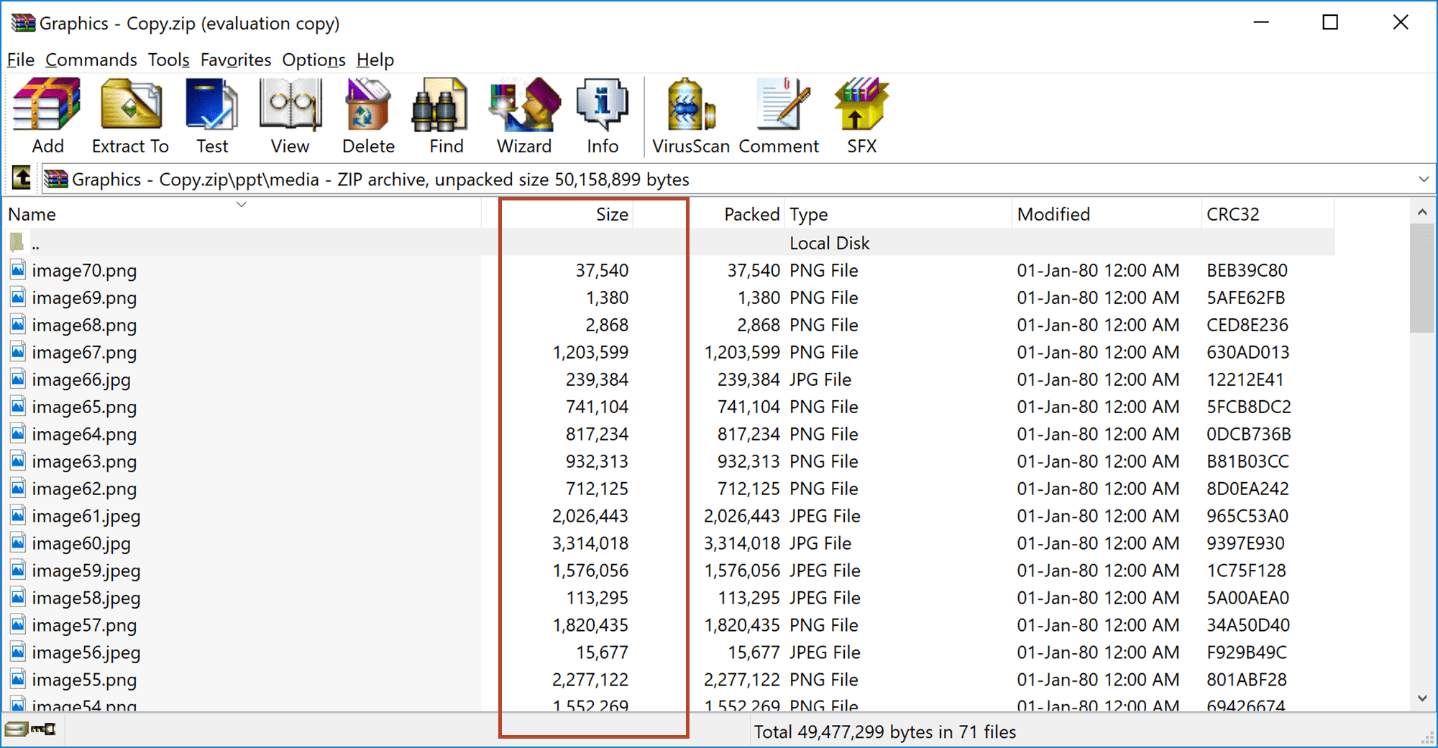
Task: Click the Comment toolbar icon
Action: pos(779,116)
